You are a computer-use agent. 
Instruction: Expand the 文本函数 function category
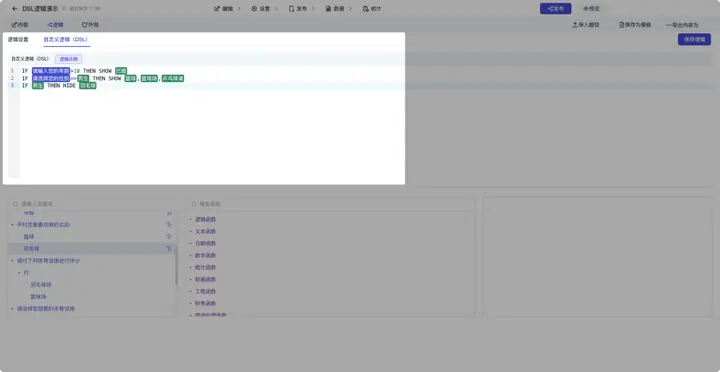[x=191, y=231]
